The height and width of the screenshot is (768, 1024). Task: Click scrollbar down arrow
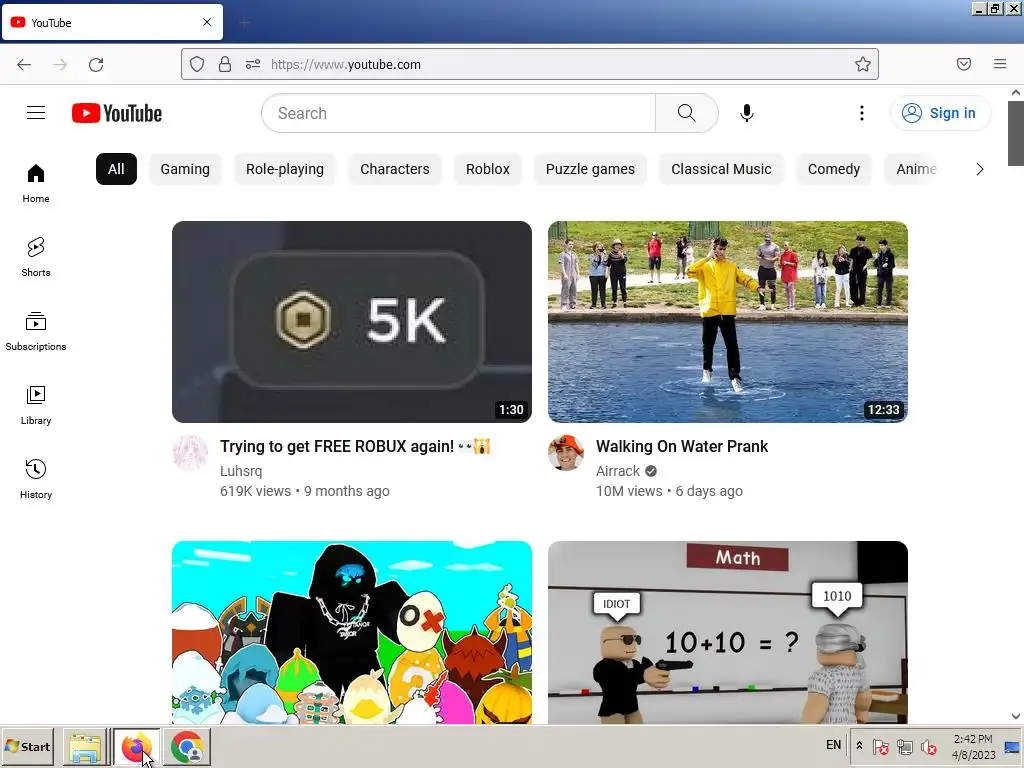point(1016,716)
